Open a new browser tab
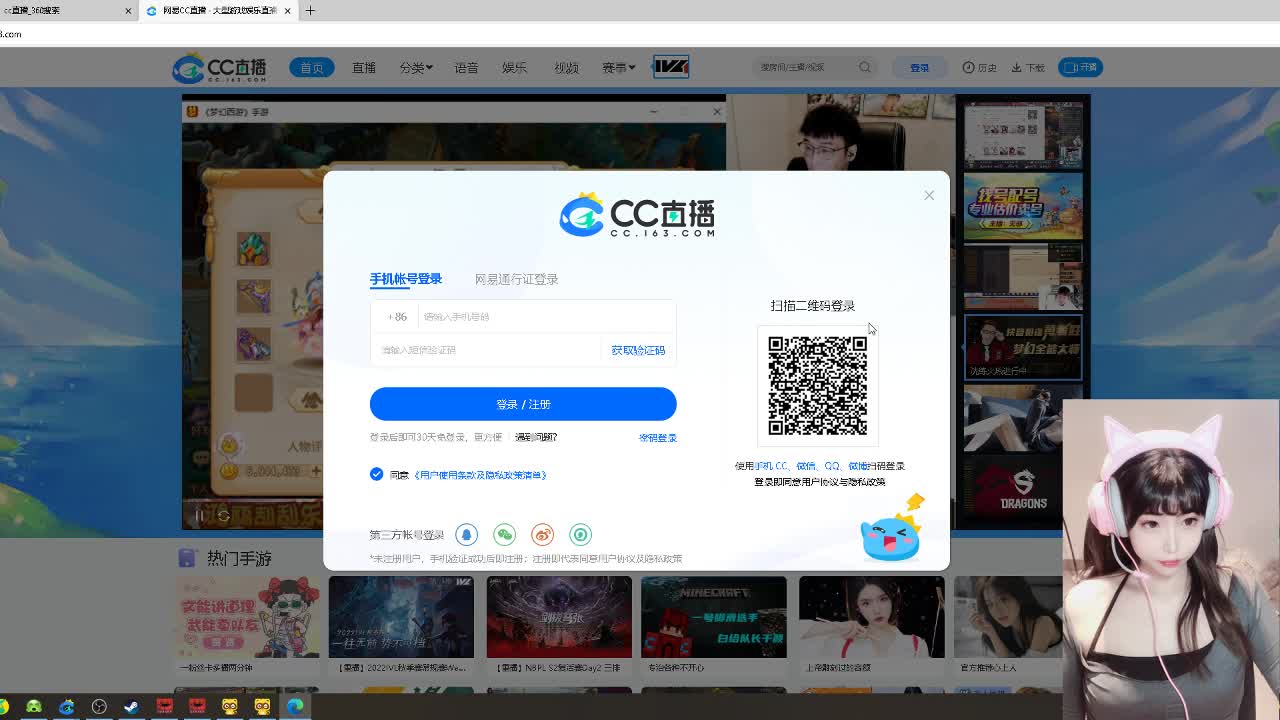1280x720 pixels. click(x=310, y=11)
